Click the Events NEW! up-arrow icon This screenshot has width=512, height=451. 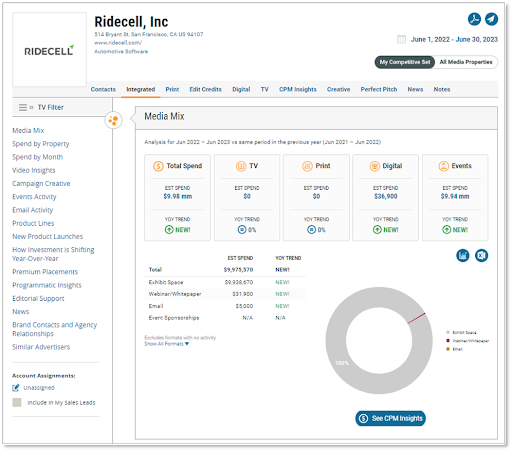pyautogui.click(x=447, y=230)
